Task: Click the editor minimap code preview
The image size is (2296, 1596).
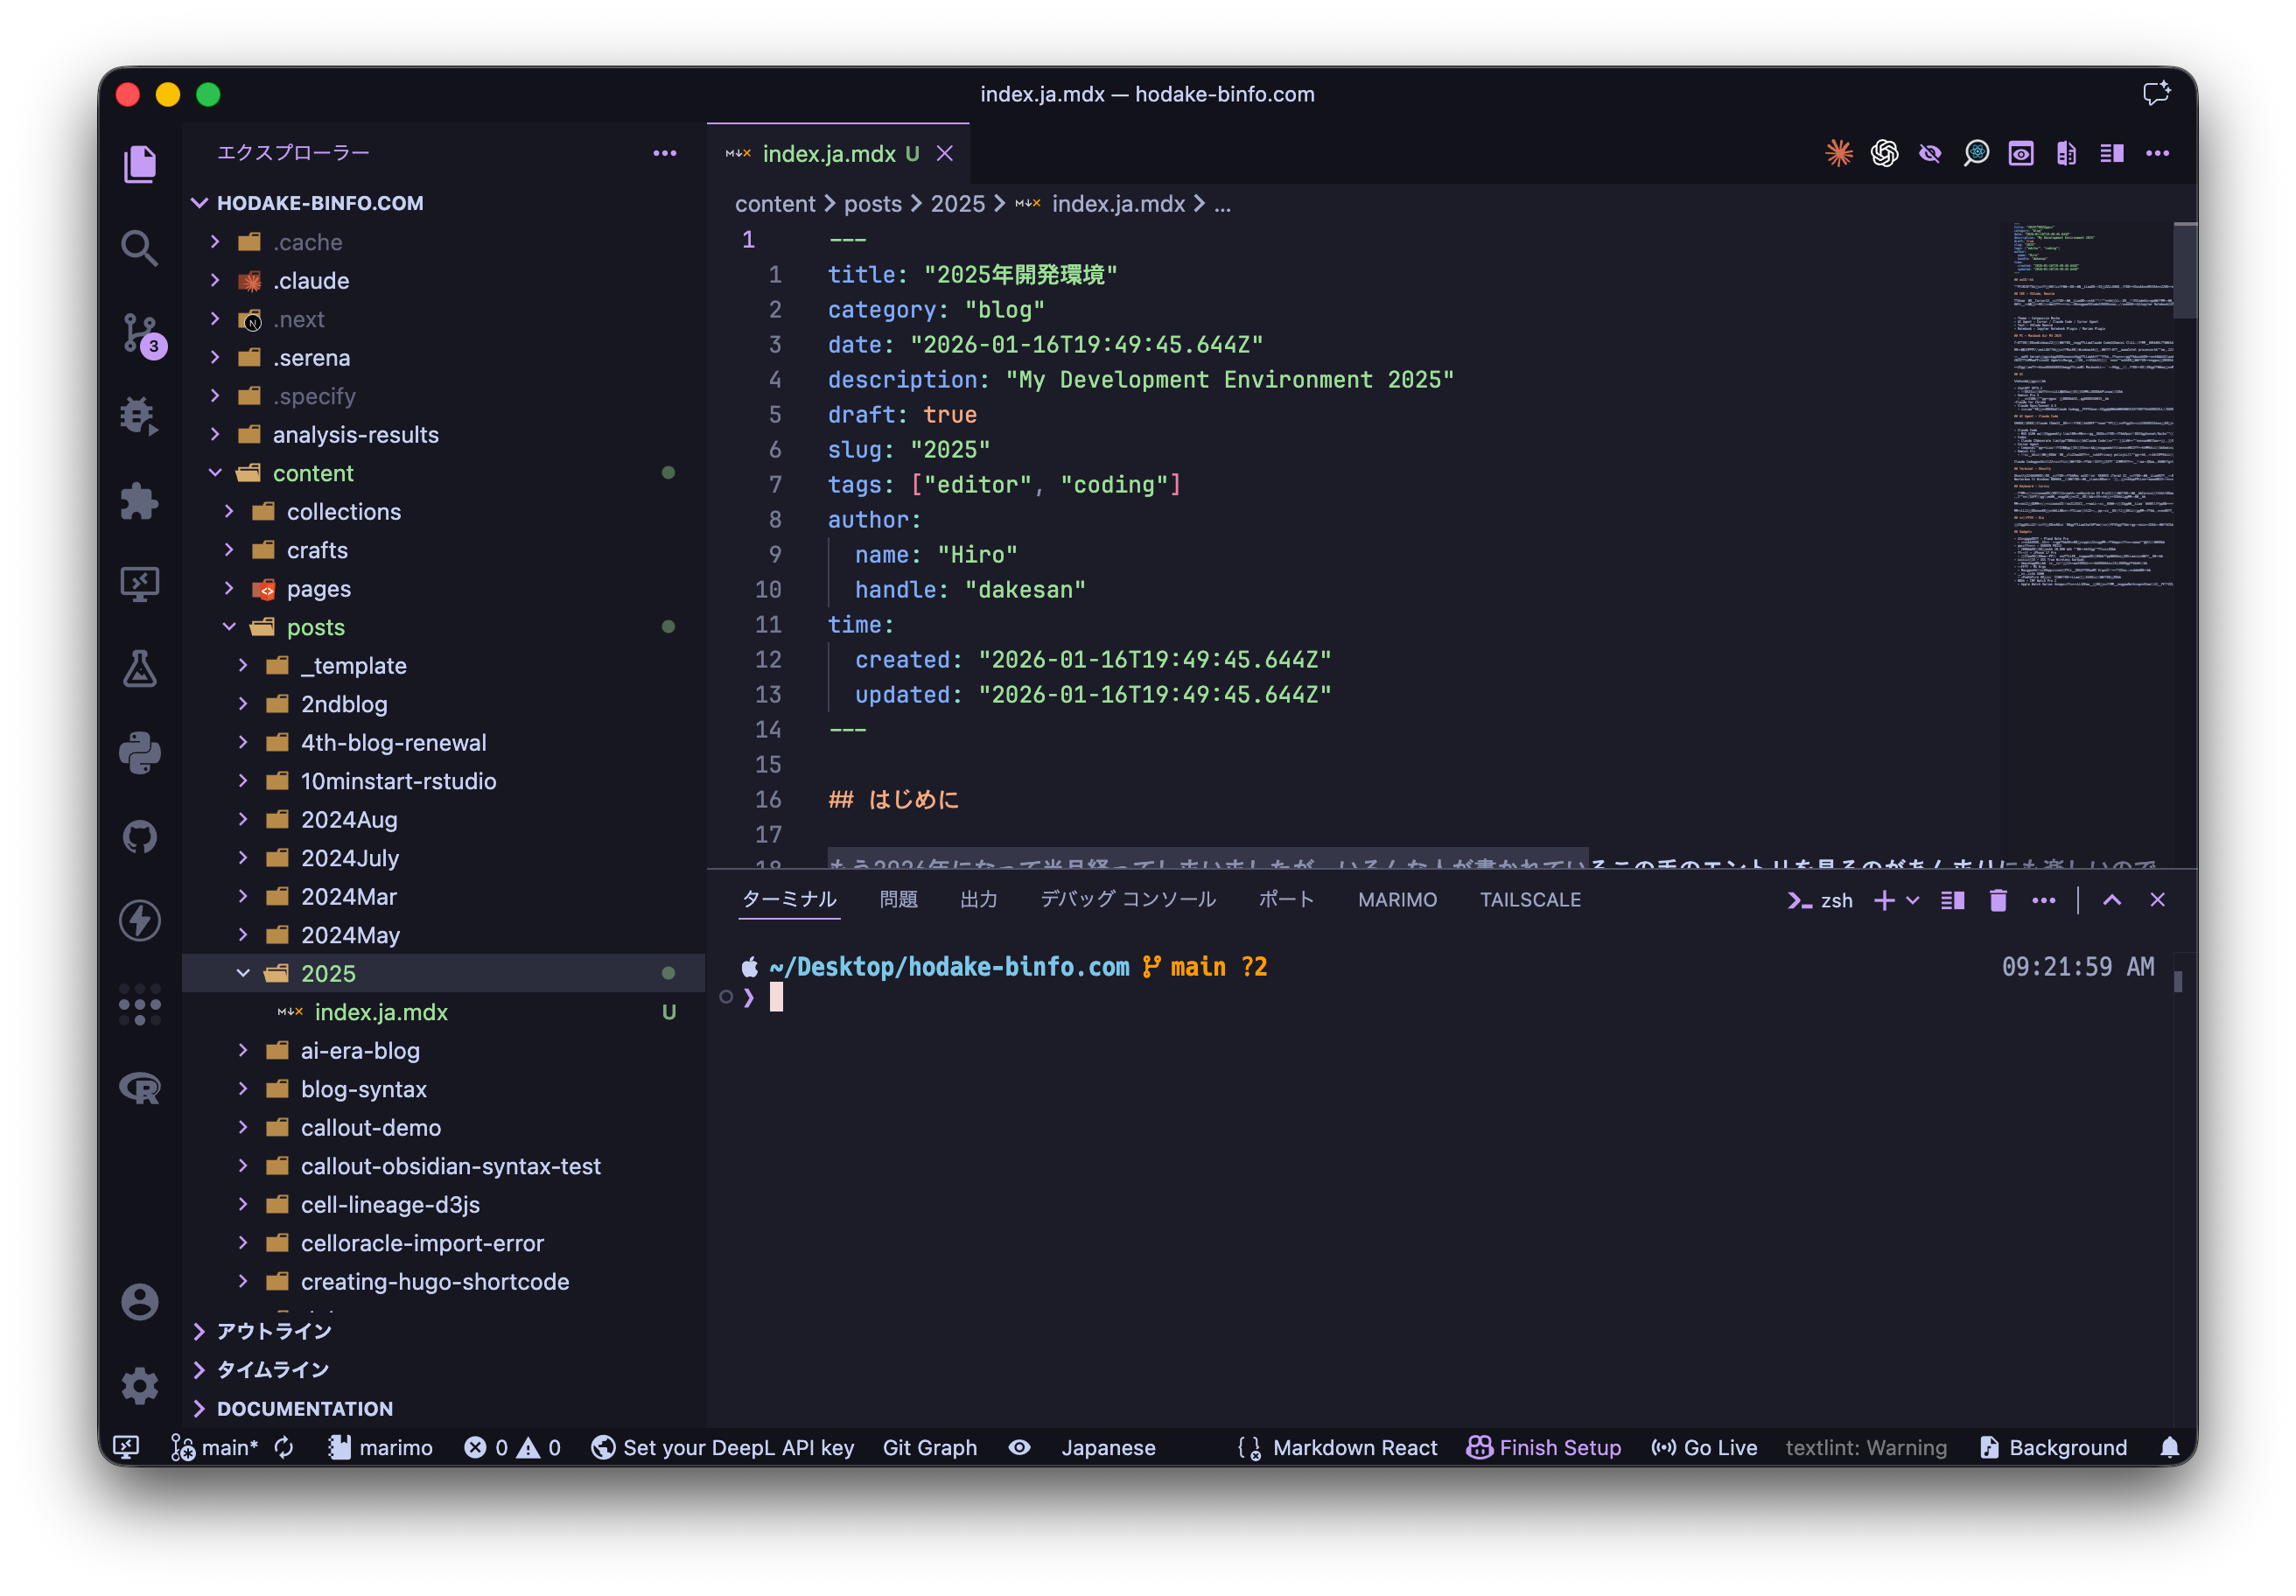Action: 2090,400
